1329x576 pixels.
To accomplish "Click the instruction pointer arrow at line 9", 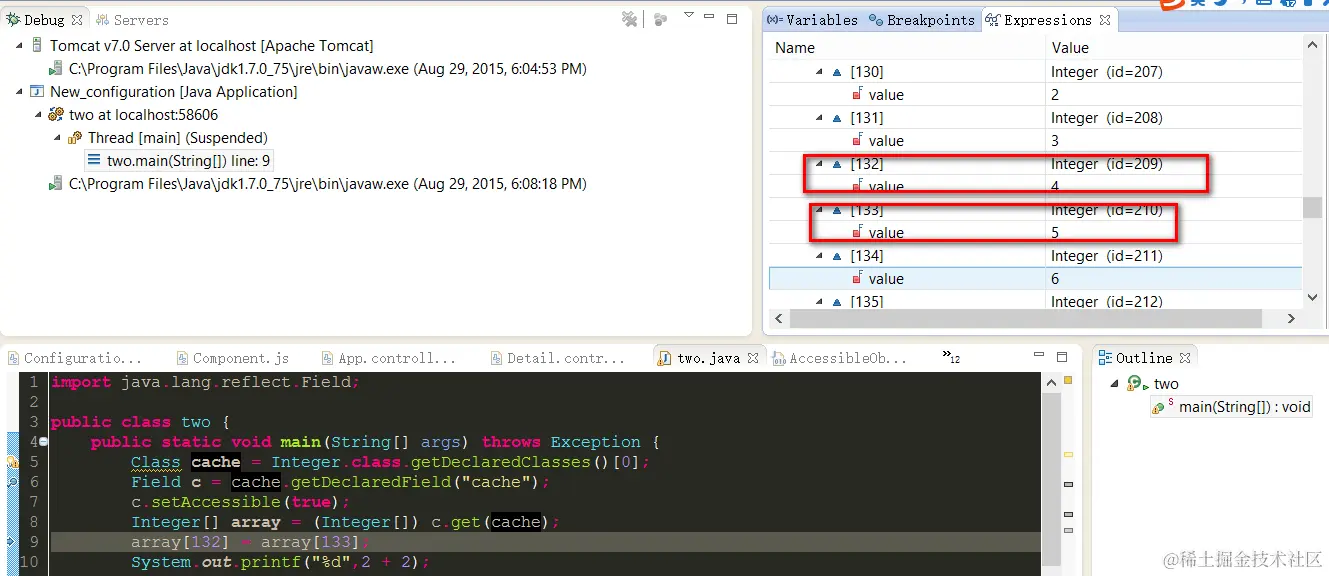I will click(12, 542).
